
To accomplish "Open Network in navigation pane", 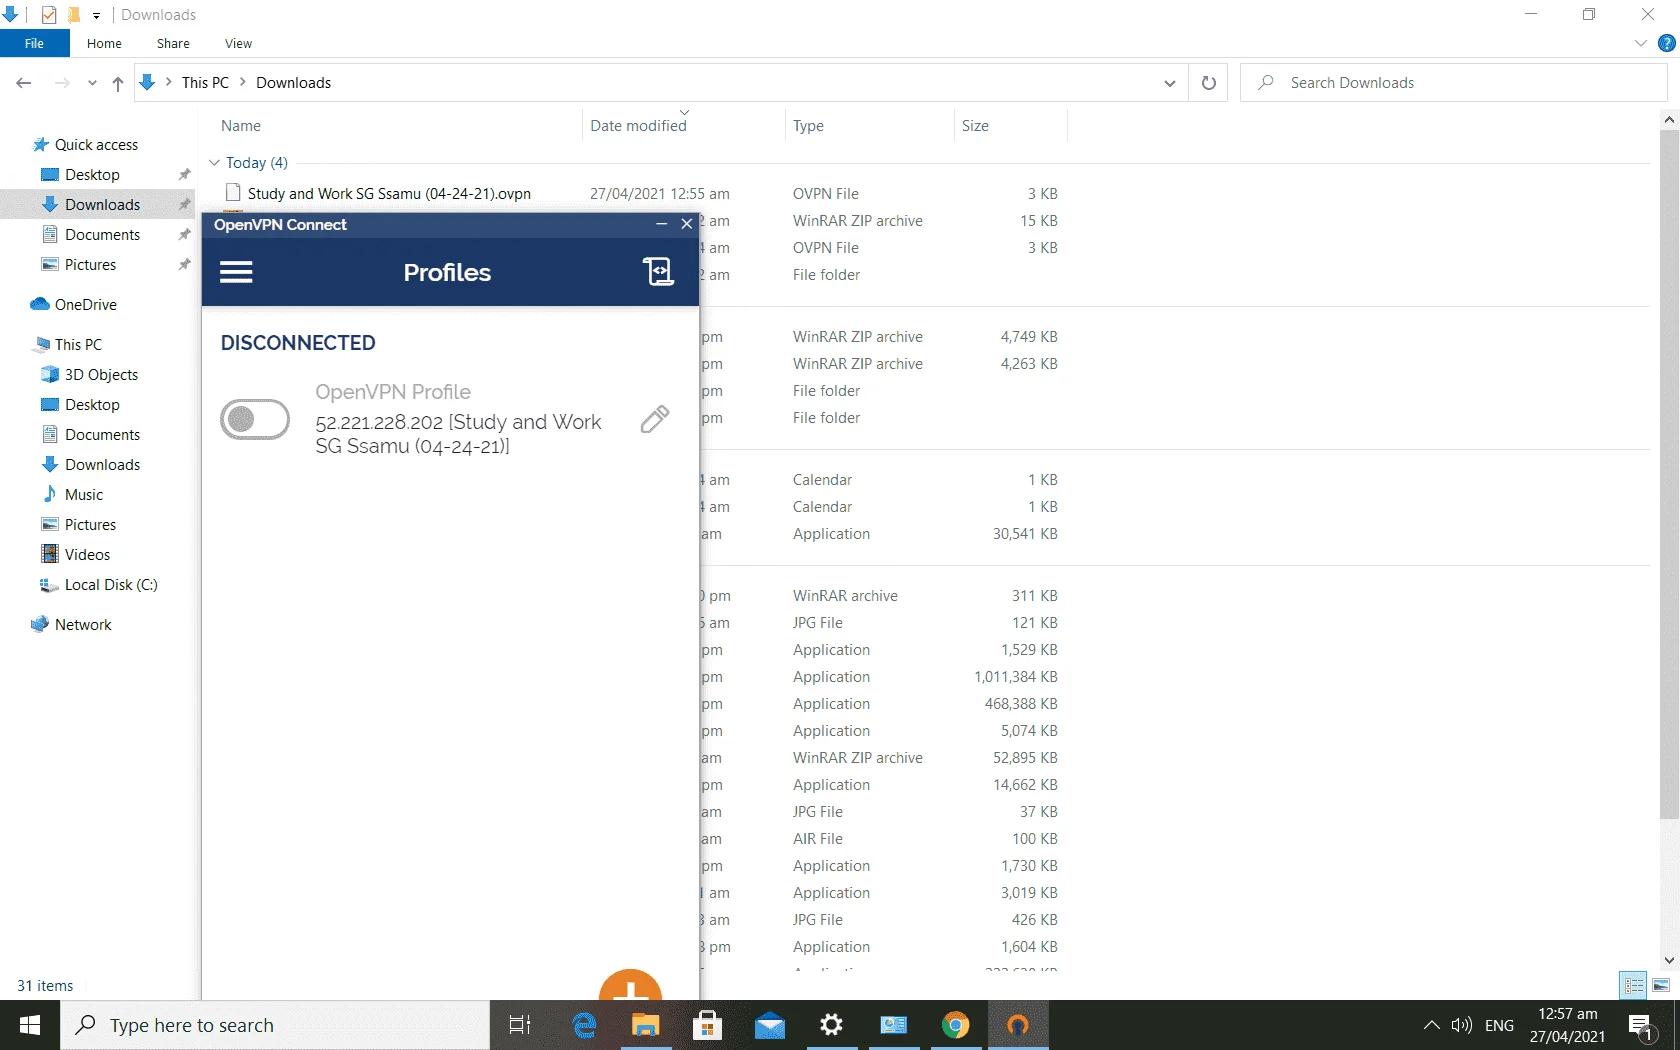I will (x=83, y=625).
